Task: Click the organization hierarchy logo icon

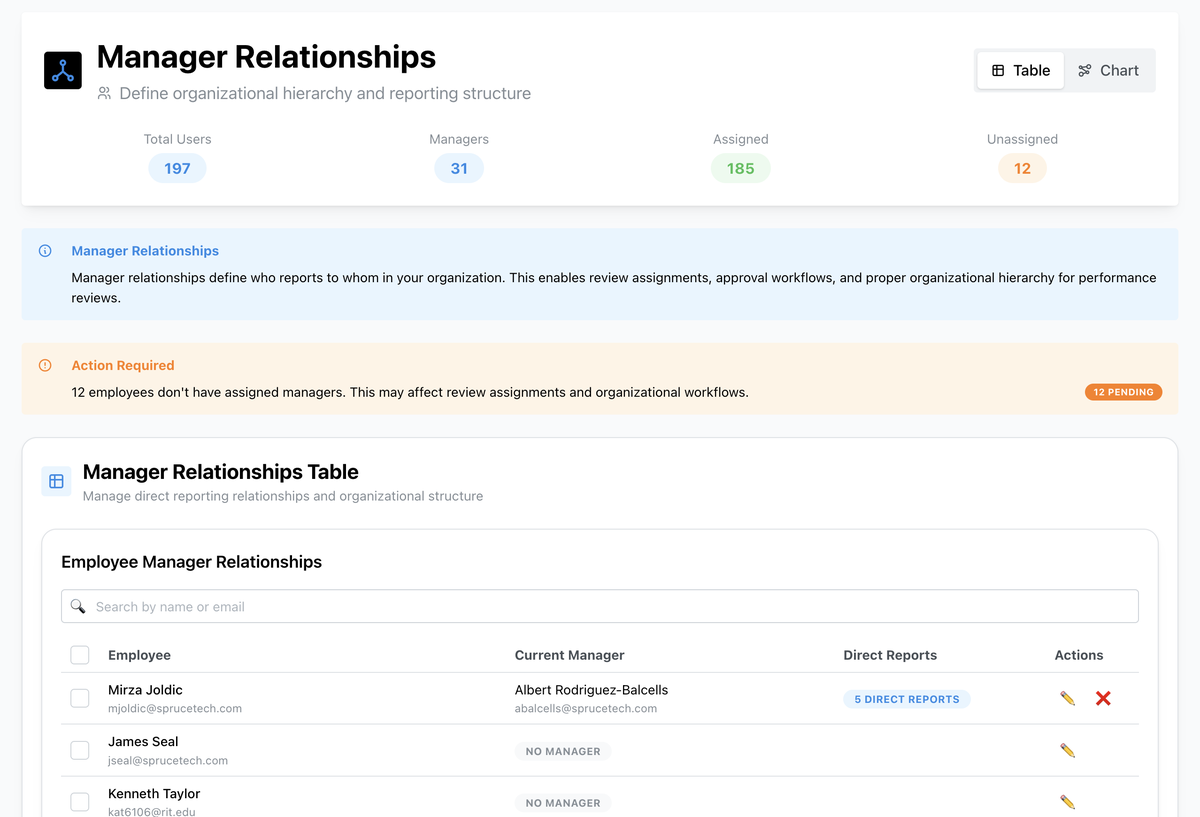Action: point(63,70)
